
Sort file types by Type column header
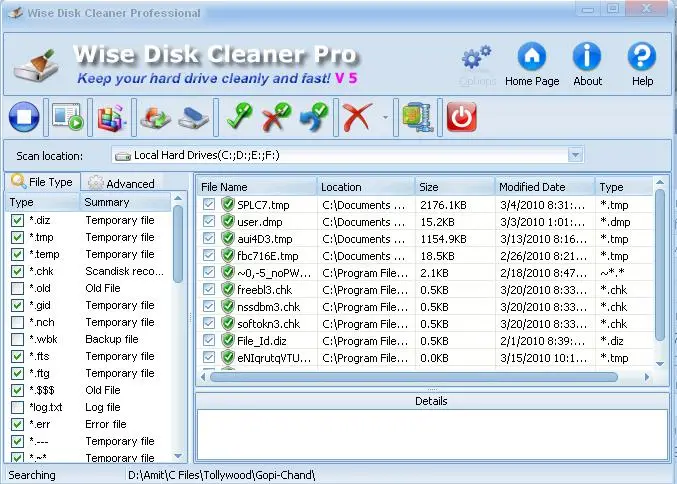coord(42,202)
